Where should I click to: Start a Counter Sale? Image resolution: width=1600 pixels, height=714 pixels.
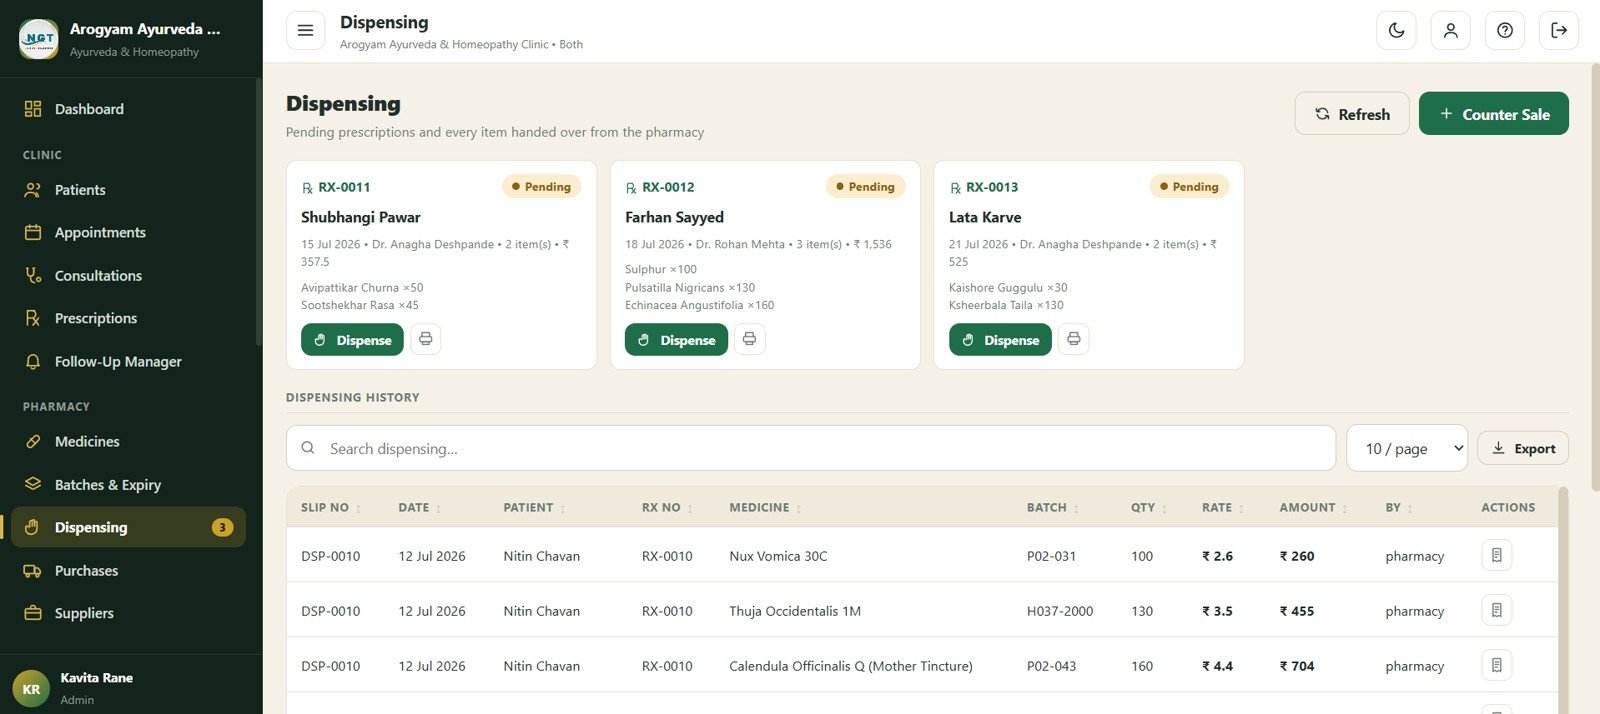(1494, 114)
